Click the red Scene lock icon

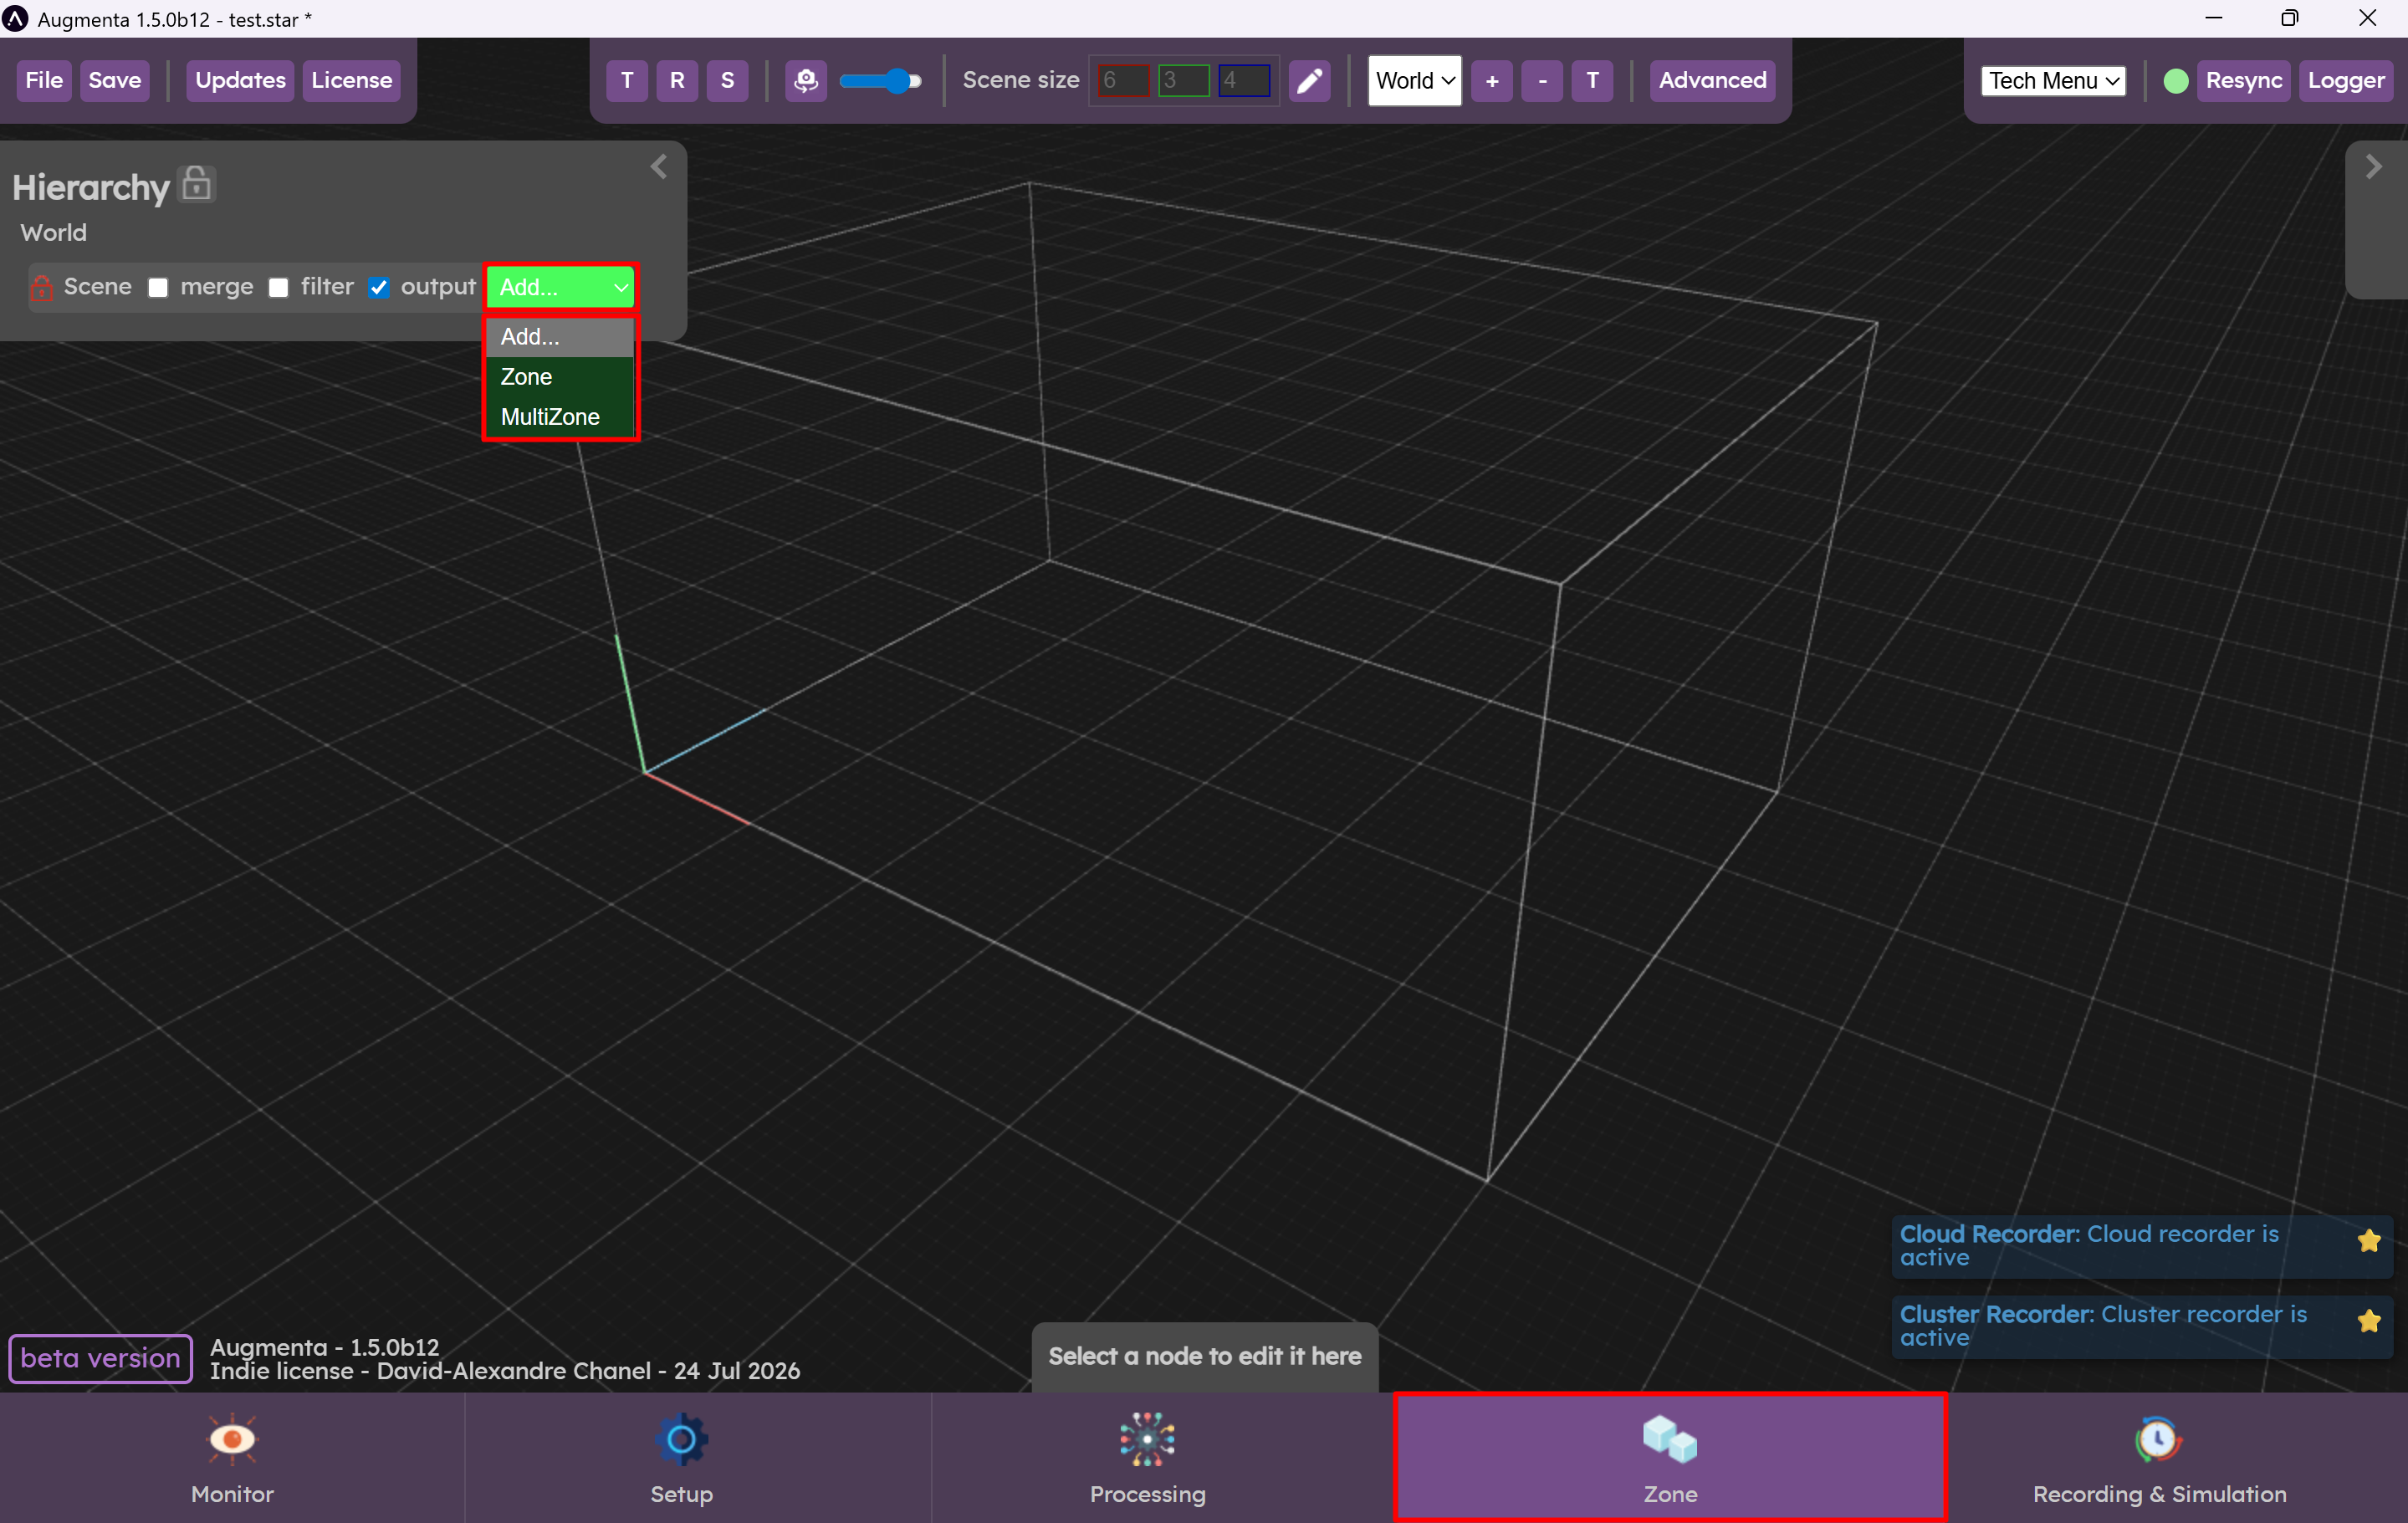pyautogui.click(x=41, y=288)
